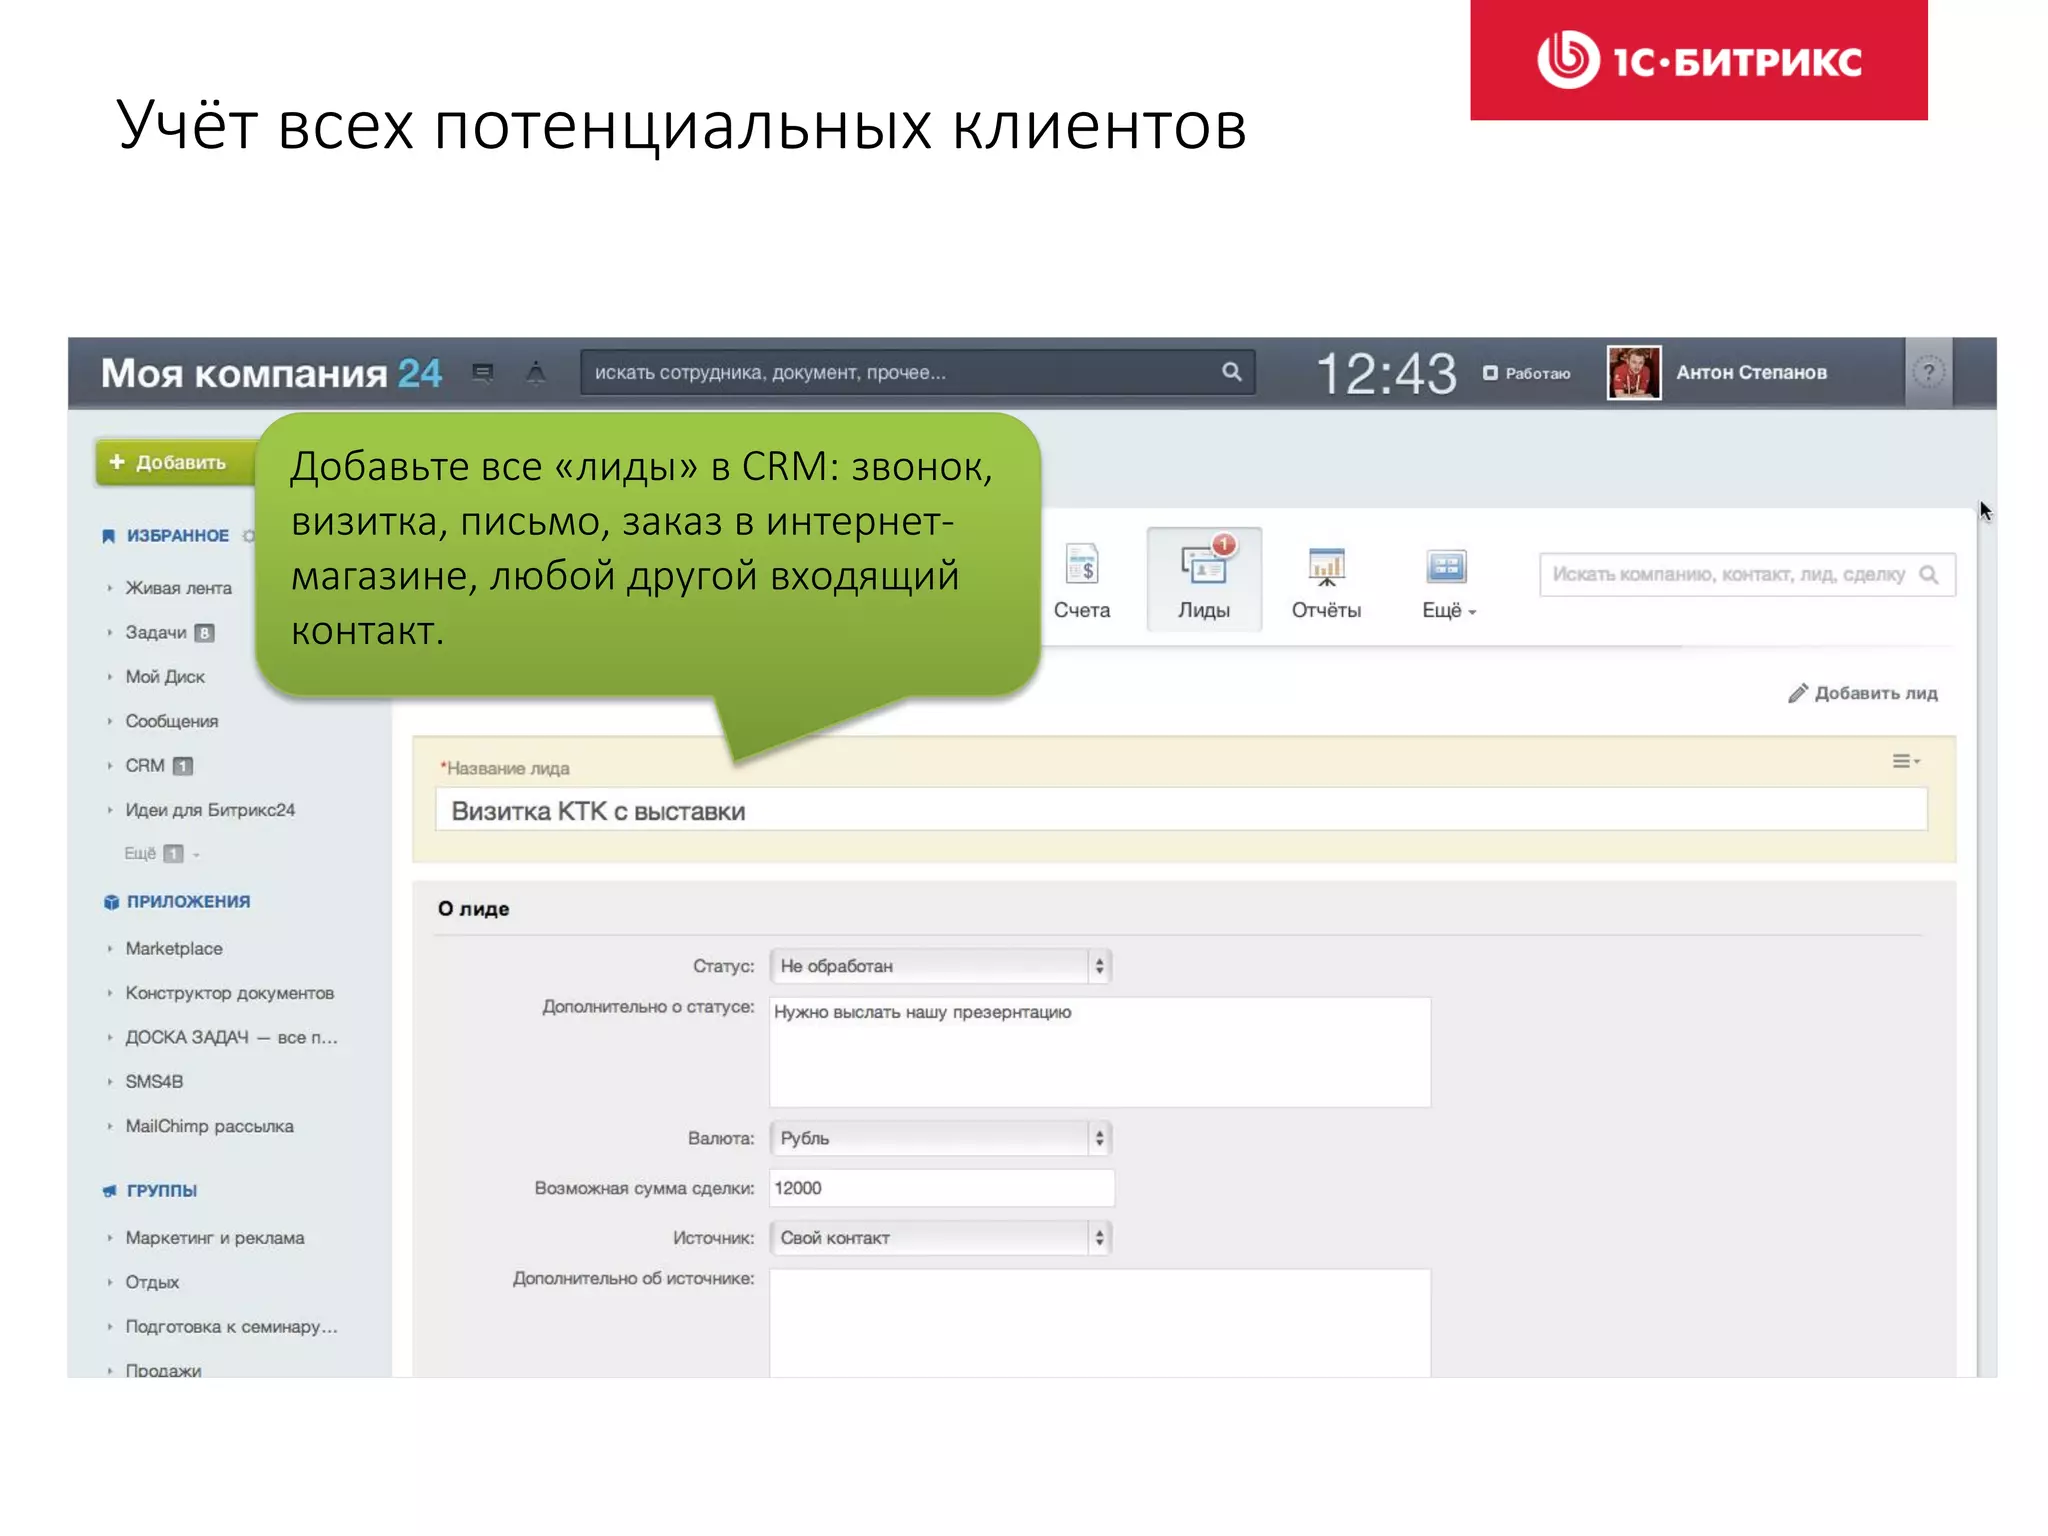Click the Дополнительно об источнике text area

(1100, 1323)
